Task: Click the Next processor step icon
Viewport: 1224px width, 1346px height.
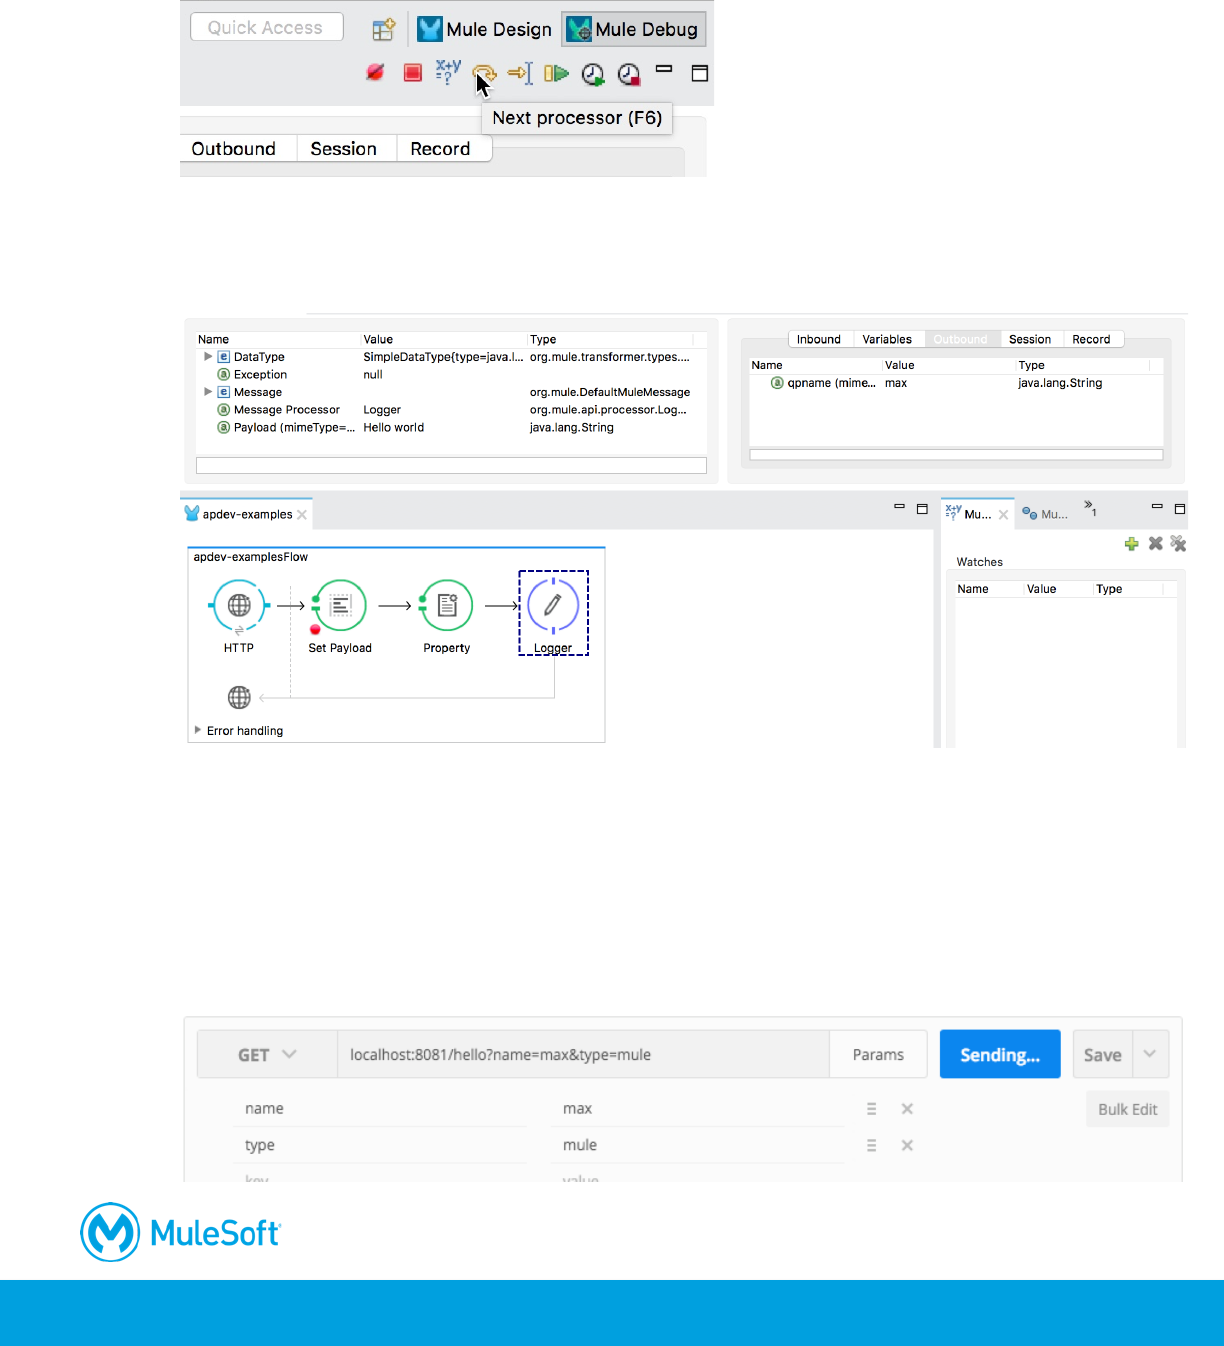Action: coord(484,73)
